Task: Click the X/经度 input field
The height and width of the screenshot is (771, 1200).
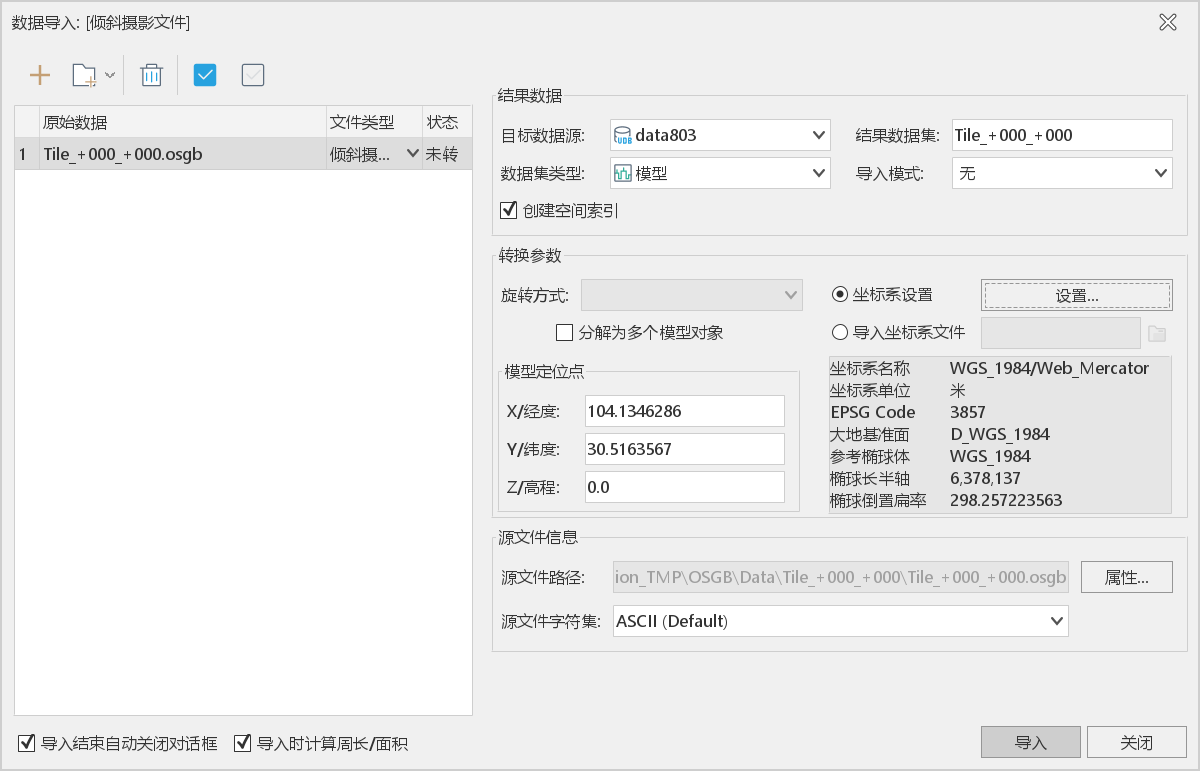Action: pyautogui.click(x=684, y=411)
